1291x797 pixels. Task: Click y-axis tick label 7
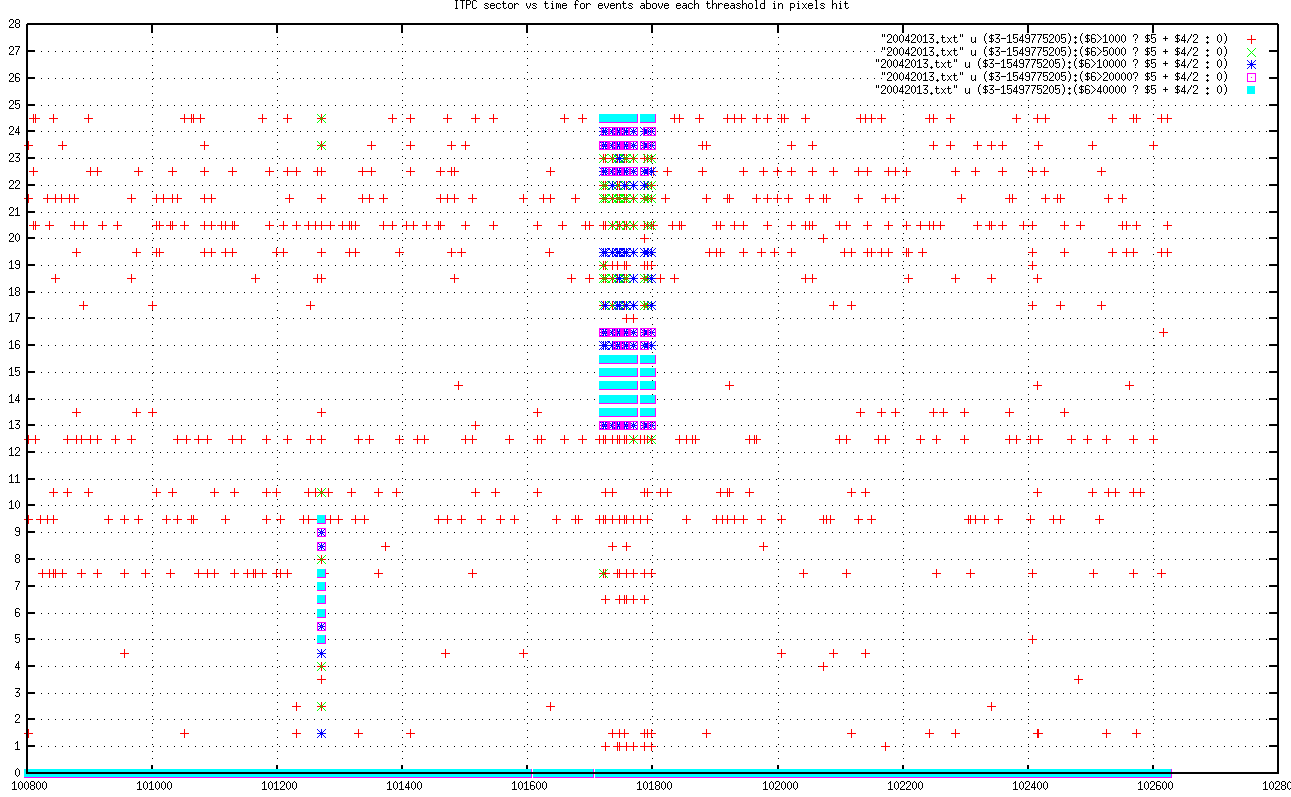(17, 586)
